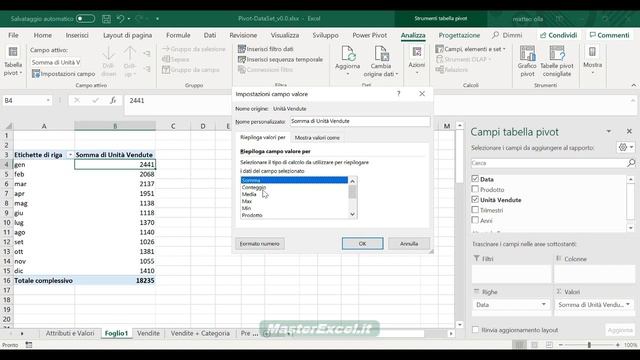Click the Grafico pivot icon
Screen dimensions: 640x360
[527, 53]
